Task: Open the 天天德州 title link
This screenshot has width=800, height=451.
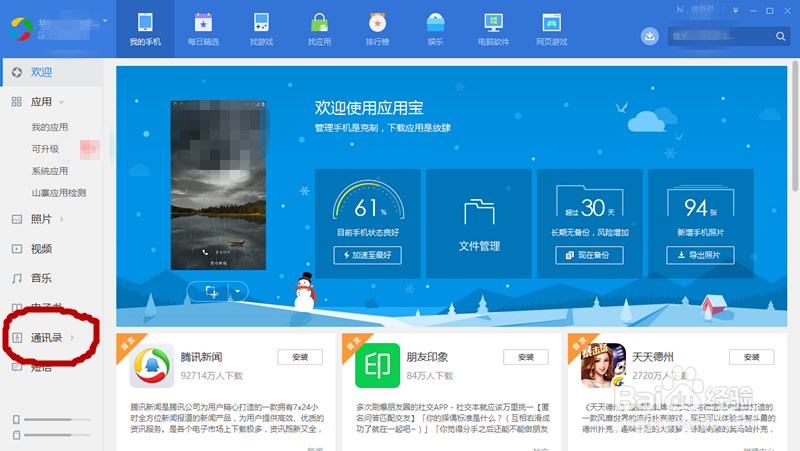Action: tap(653, 357)
